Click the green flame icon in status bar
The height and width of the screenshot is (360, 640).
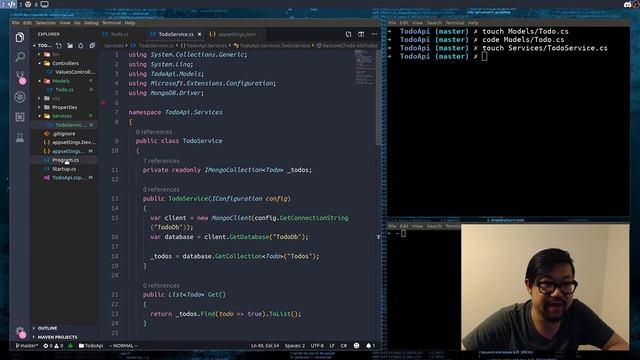point(70,346)
